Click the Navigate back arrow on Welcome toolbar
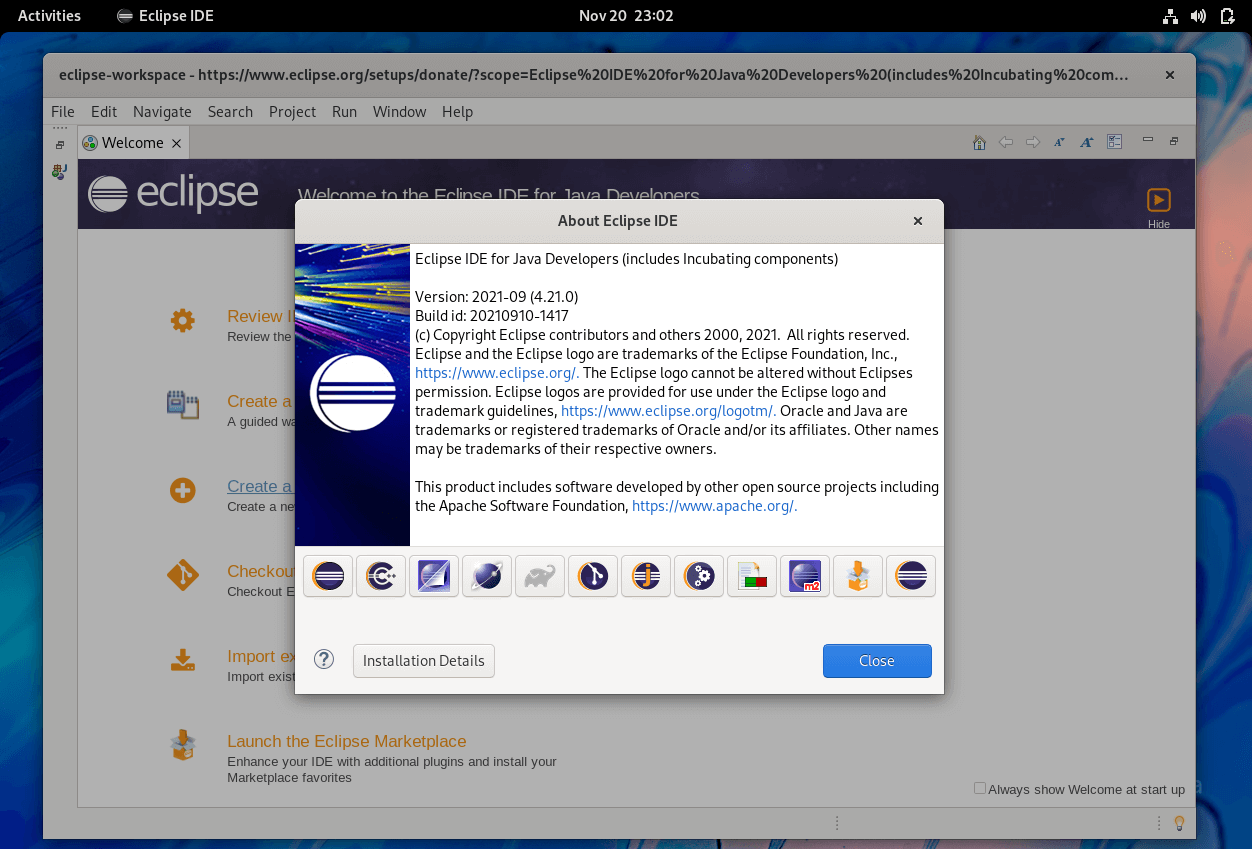 point(1006,142)
